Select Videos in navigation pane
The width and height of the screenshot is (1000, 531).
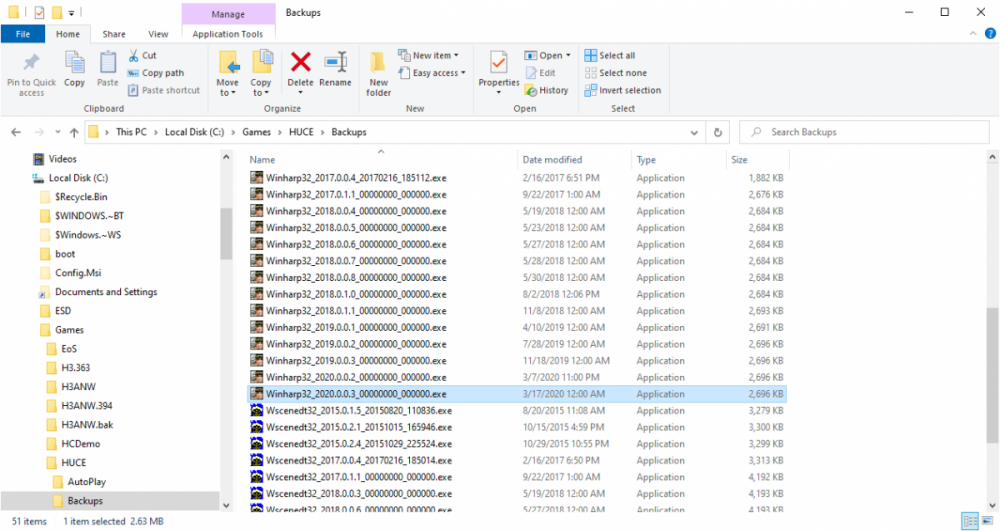click(62, 159)
